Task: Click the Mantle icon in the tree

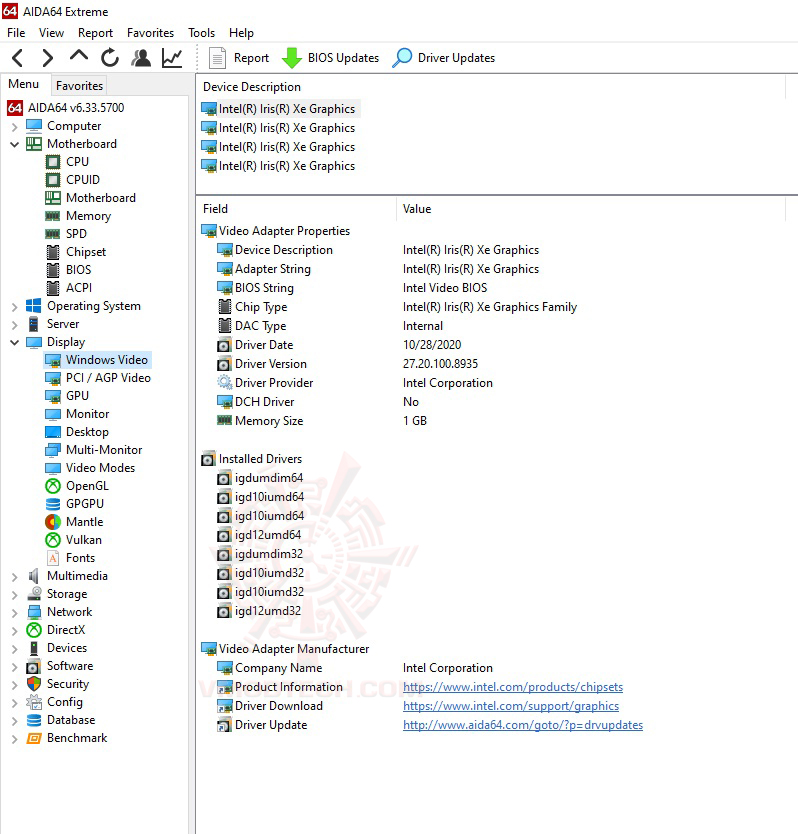Action: click(x=53, y=522)
